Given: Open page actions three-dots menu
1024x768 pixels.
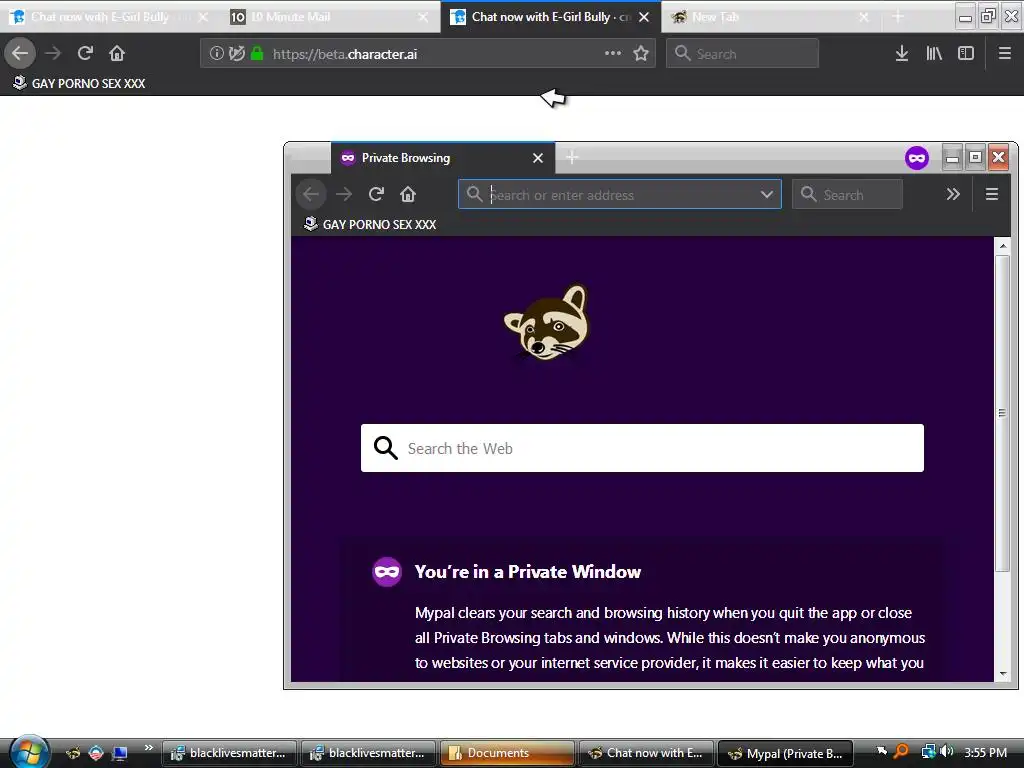Looking at the screenshot, I should coord(613,54).
